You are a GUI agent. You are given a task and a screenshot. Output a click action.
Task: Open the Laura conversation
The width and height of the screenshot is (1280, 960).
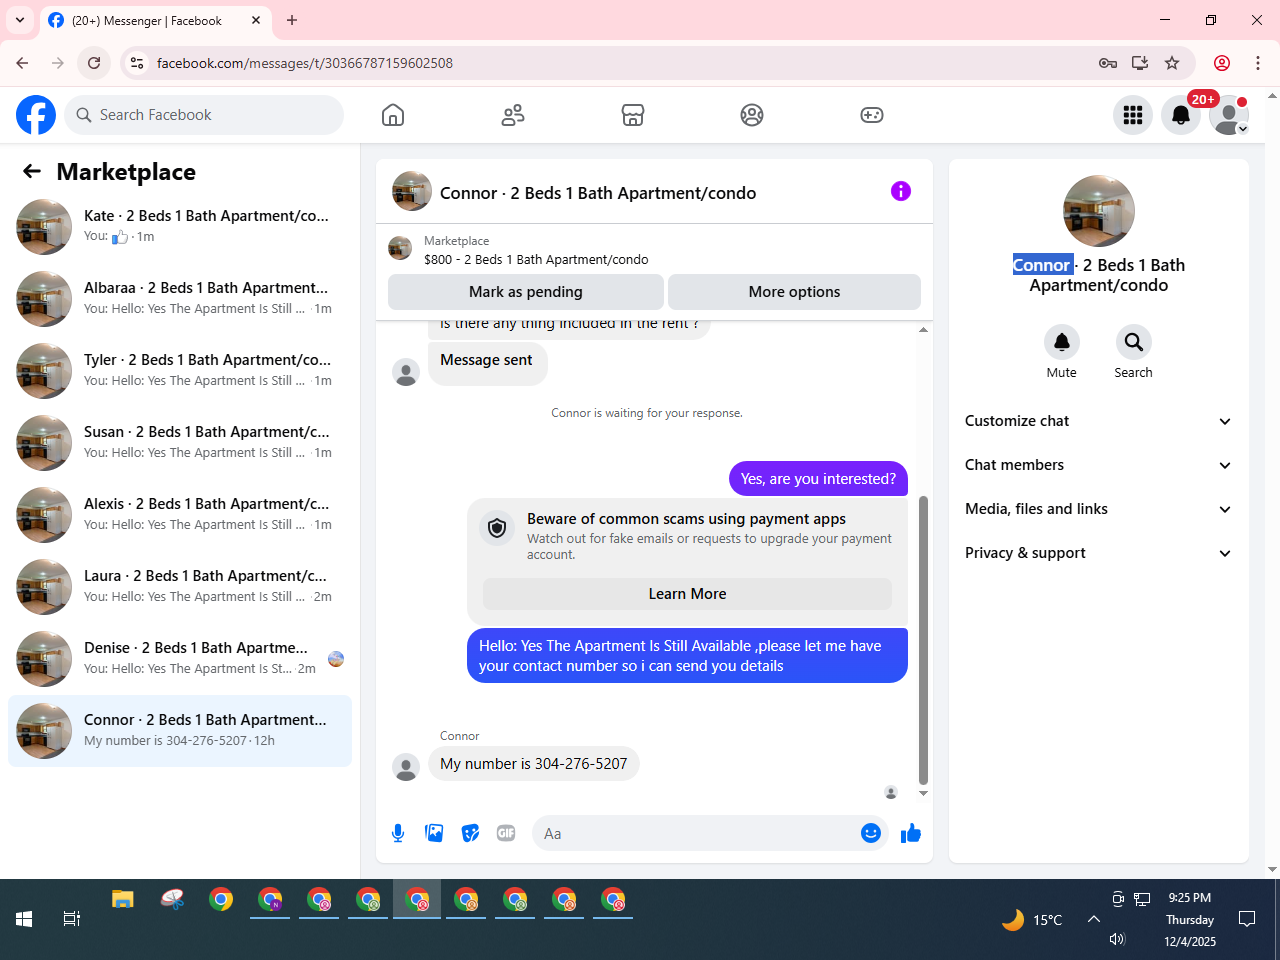pos(180,587)
